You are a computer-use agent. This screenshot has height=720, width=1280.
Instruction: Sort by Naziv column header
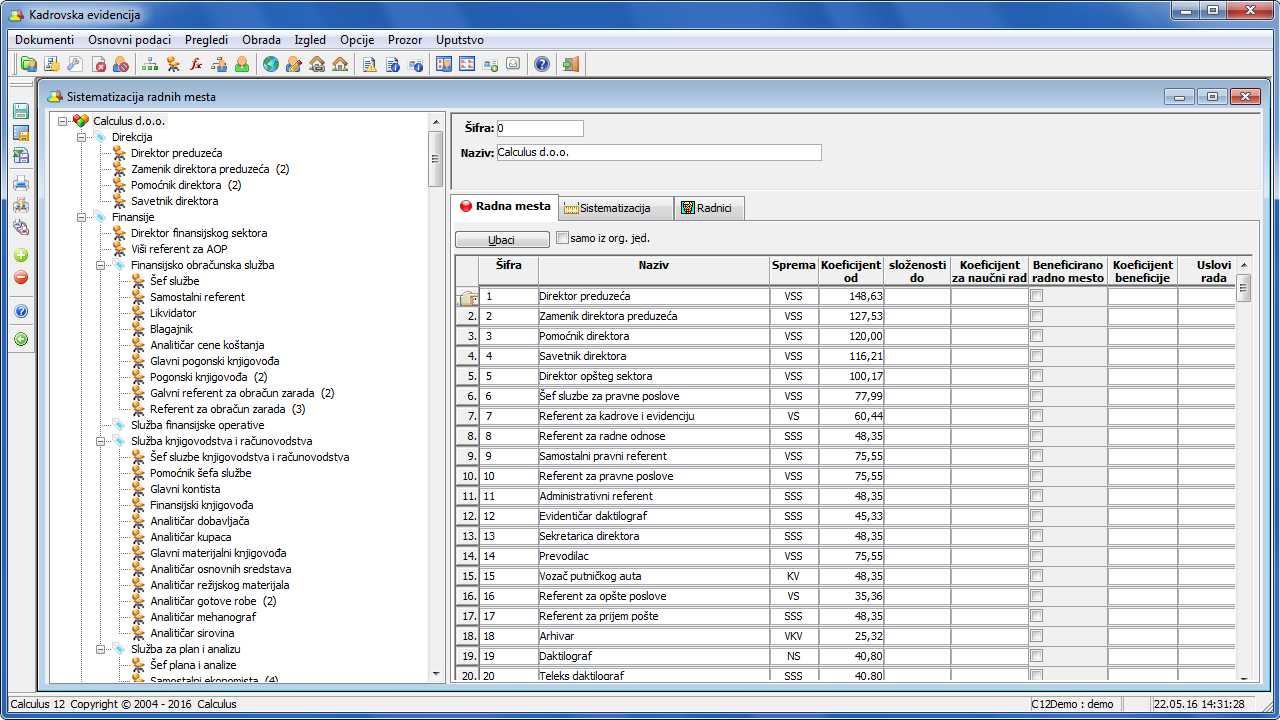click(654, 271)
